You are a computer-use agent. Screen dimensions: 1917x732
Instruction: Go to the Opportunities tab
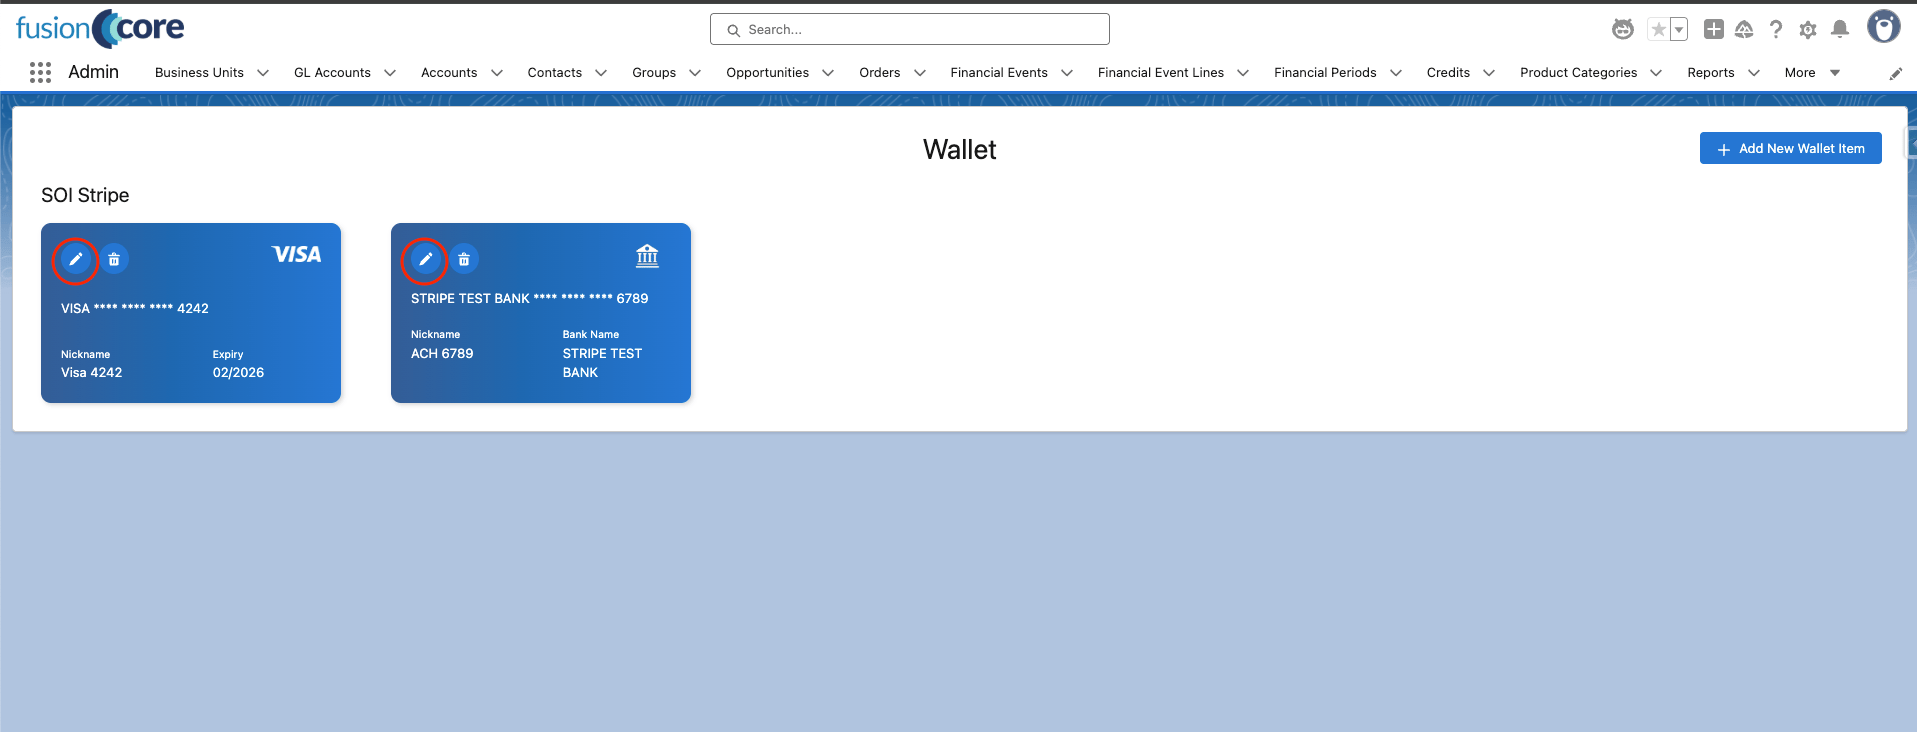pos(768,73)
